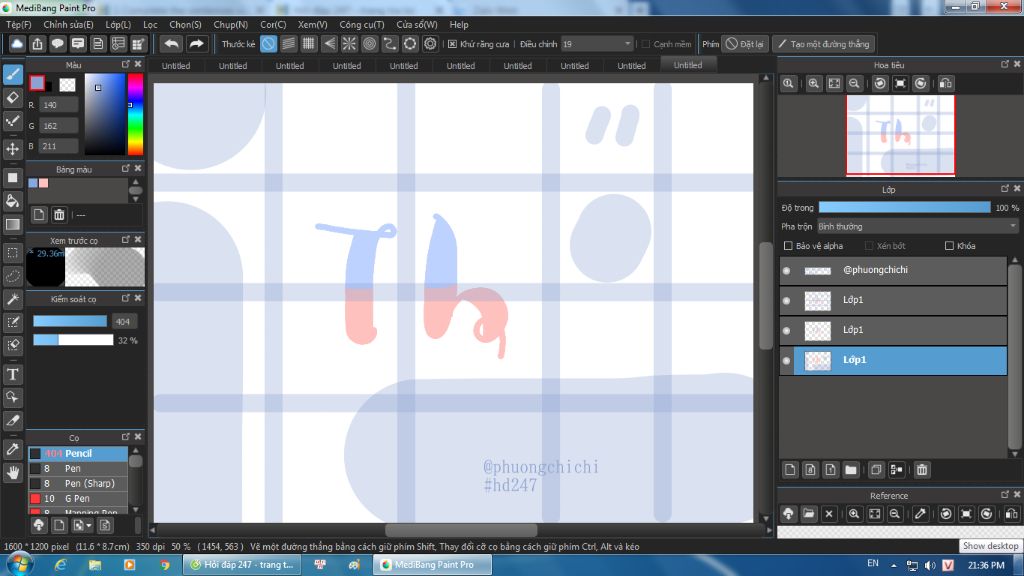Image resolution: width=1024 pixels, height=576 pixels.
Task: Add a new folder in the Lớp panel
Action: (x=850, y=470)
